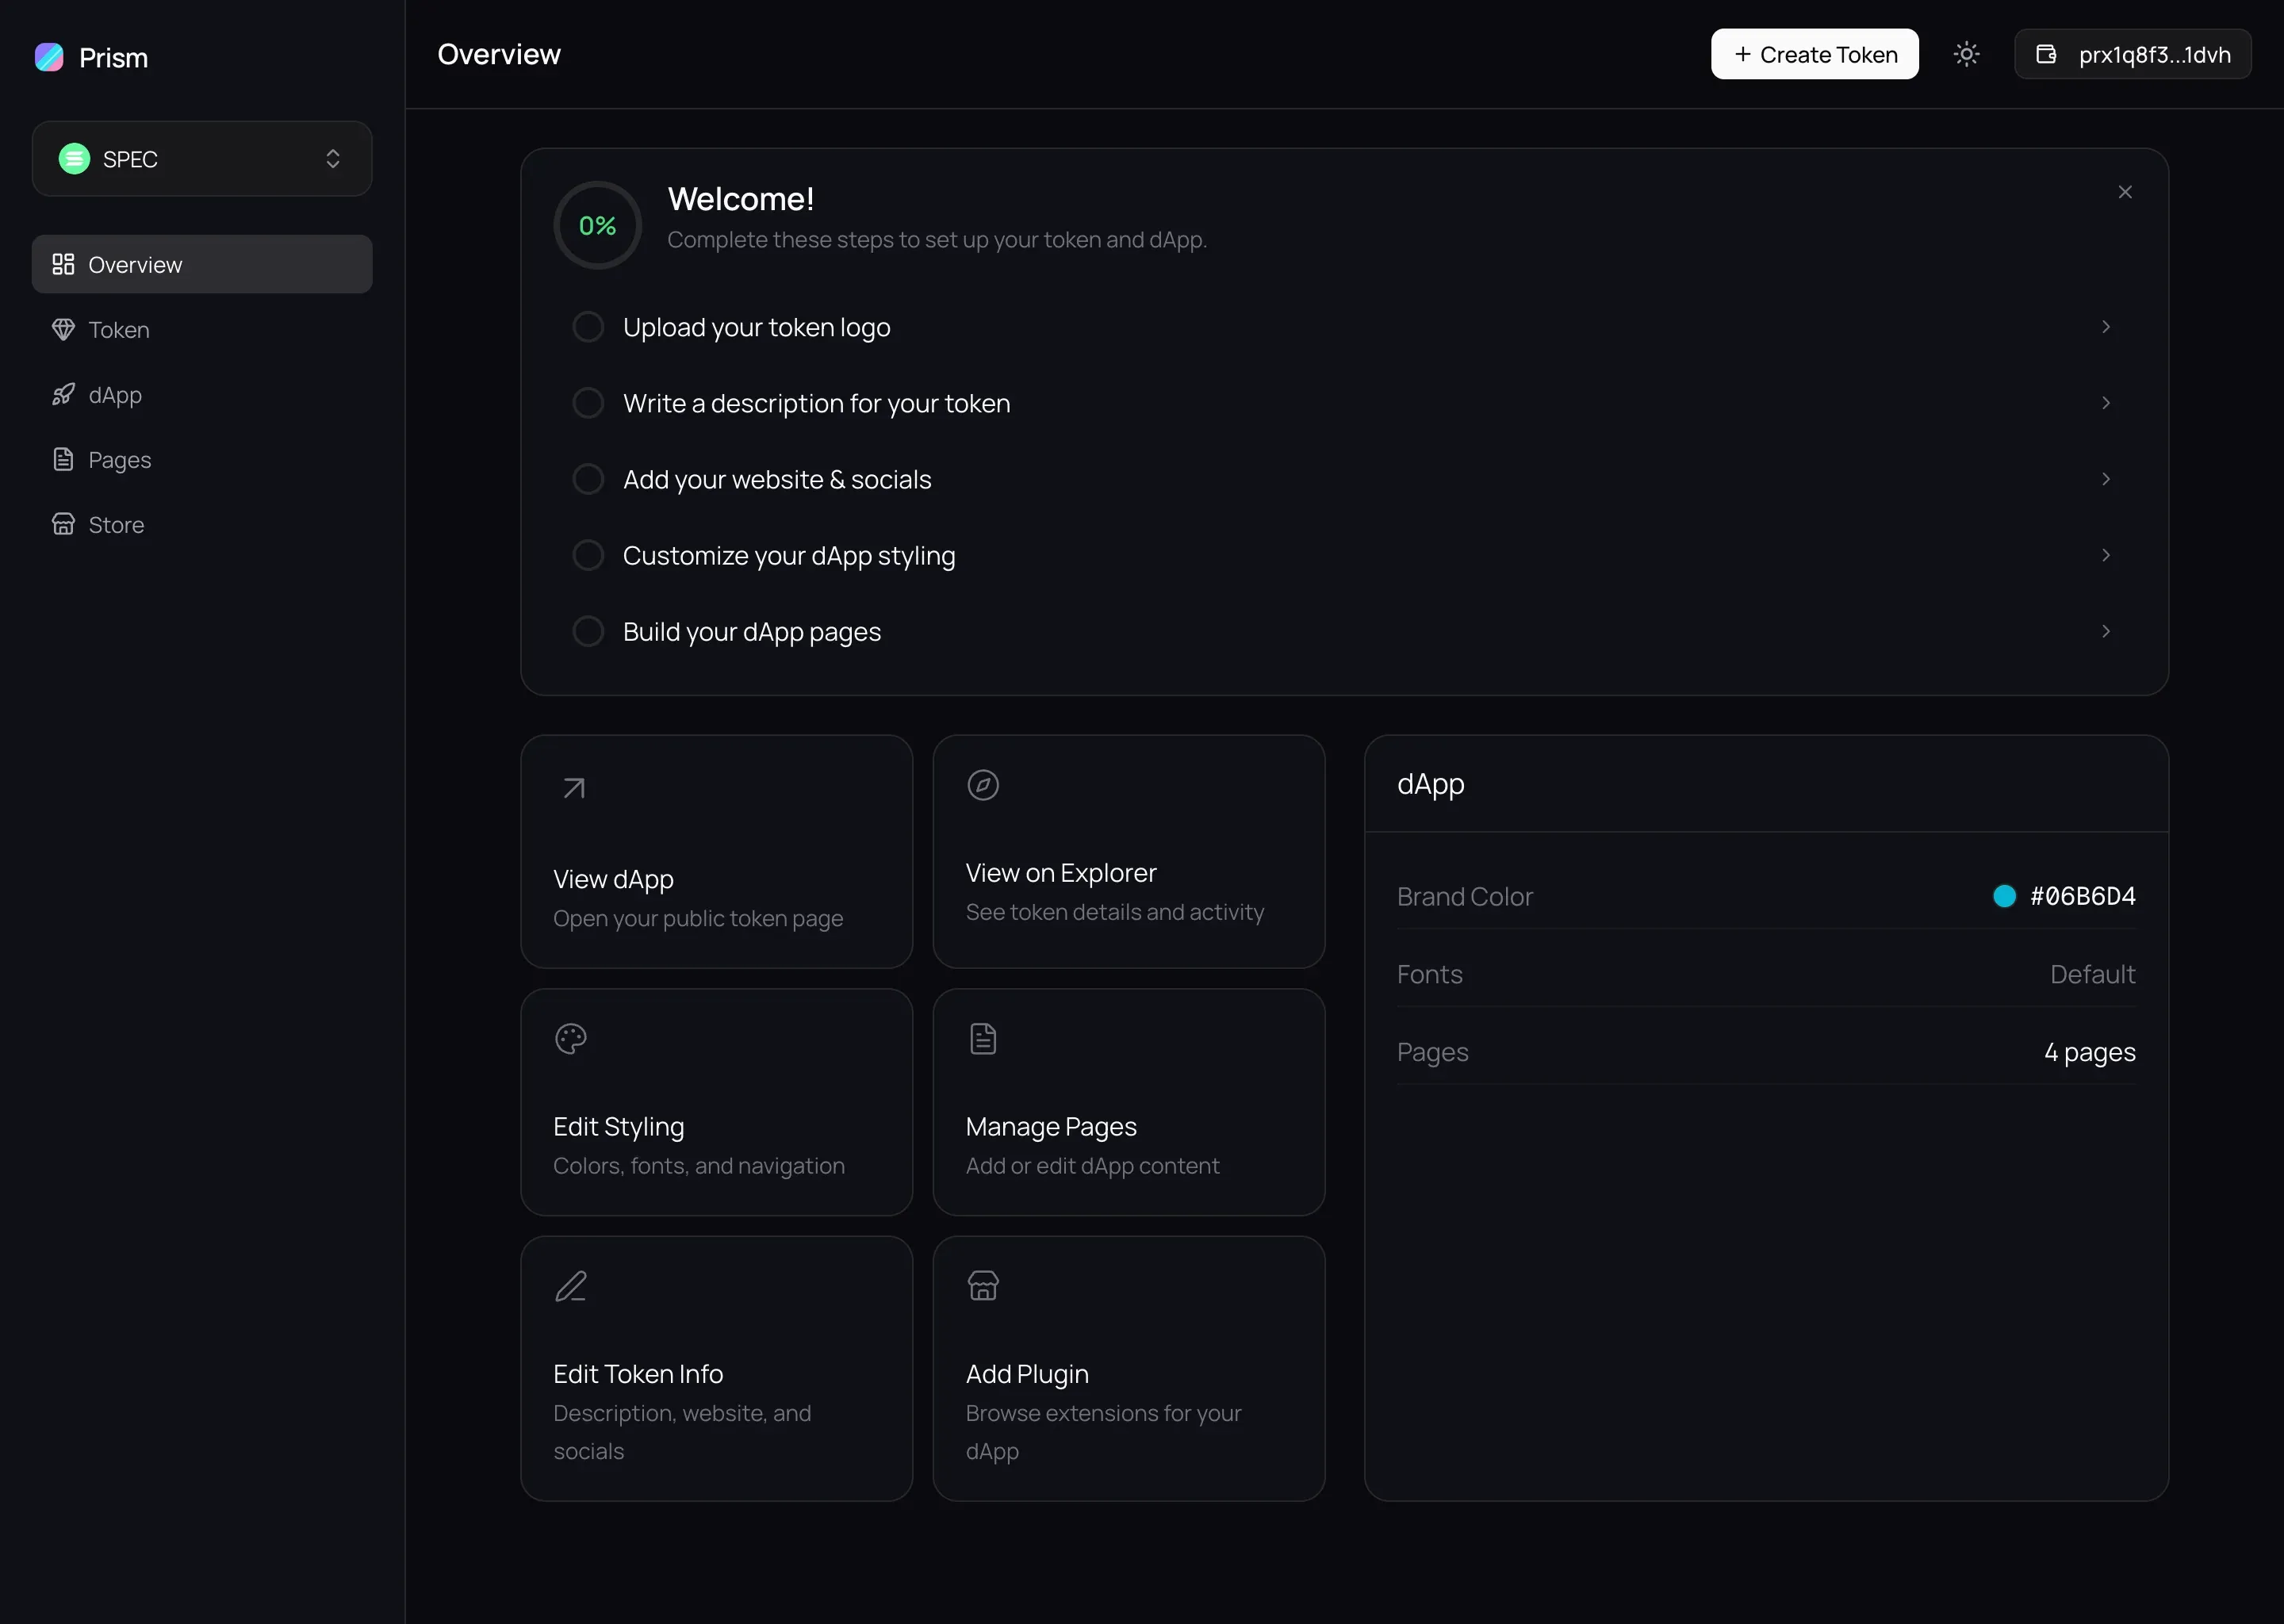Check the Customize your dApp styling circle

(588, 555)
